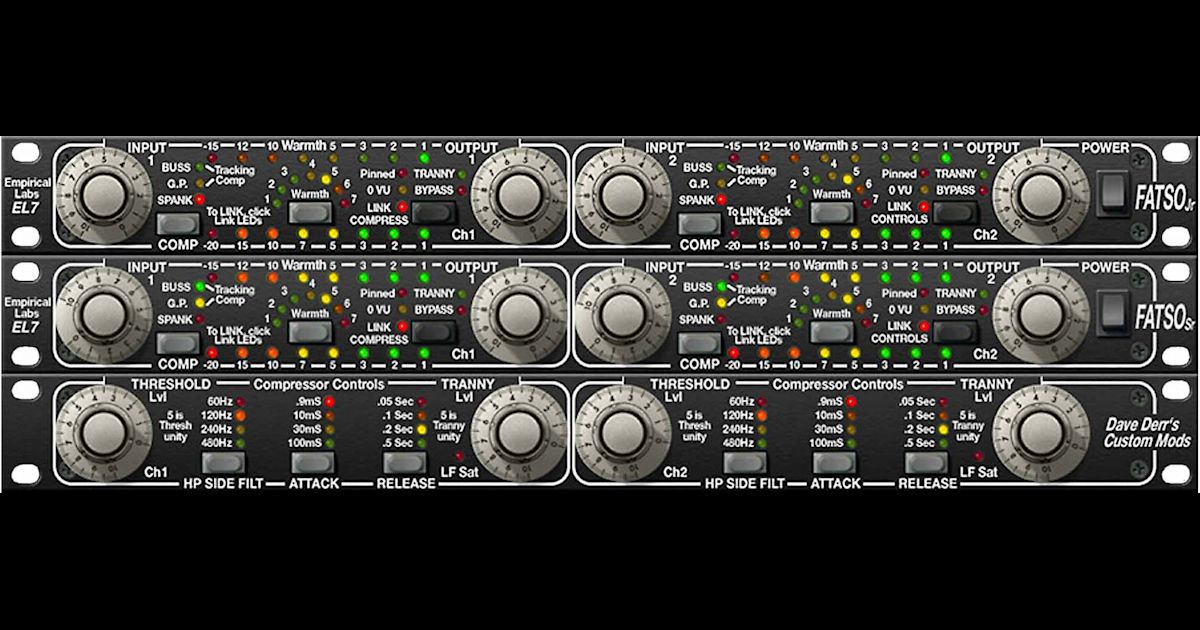
Task: Cycle the Ch2 HP SIDE FILT button
Action: (744, 463)
